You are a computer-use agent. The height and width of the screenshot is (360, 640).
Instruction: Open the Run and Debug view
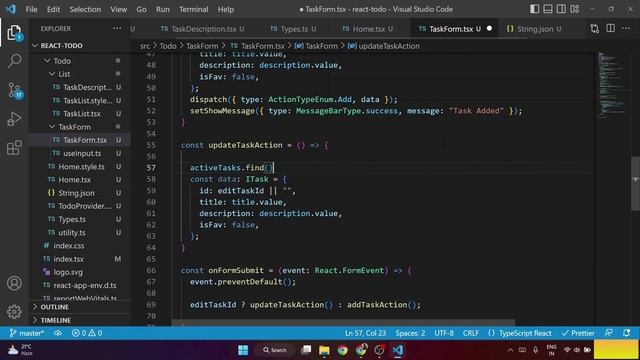click(x=14, y=119)
